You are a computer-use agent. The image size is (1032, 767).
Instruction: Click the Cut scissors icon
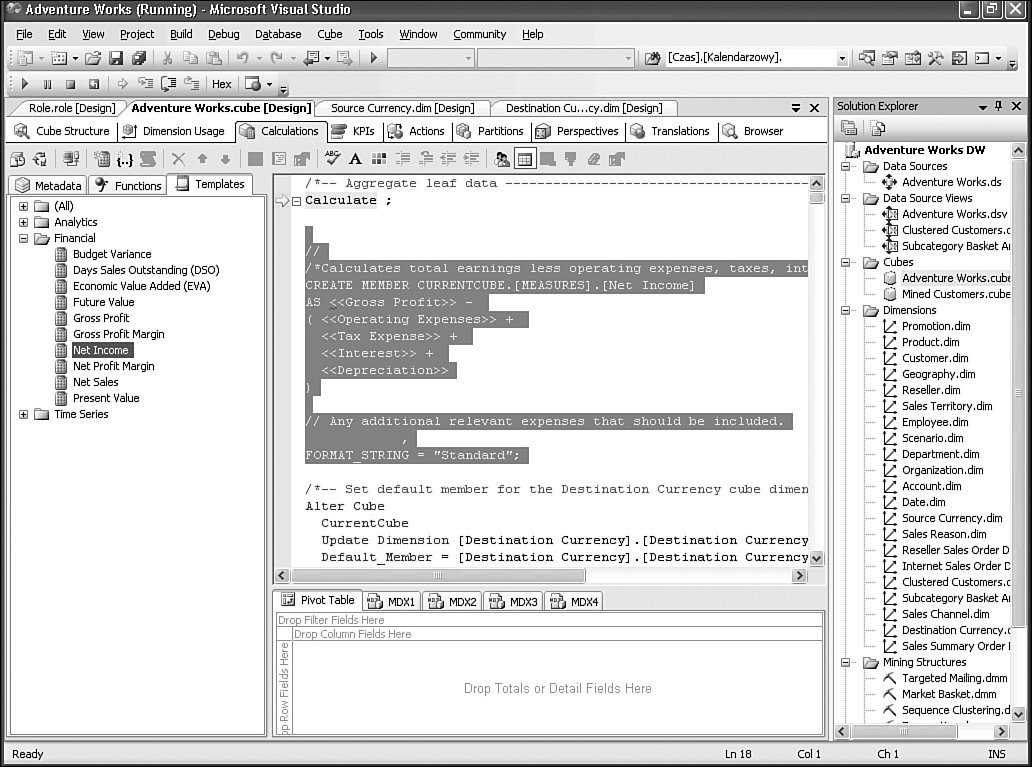tap(167, 58)
